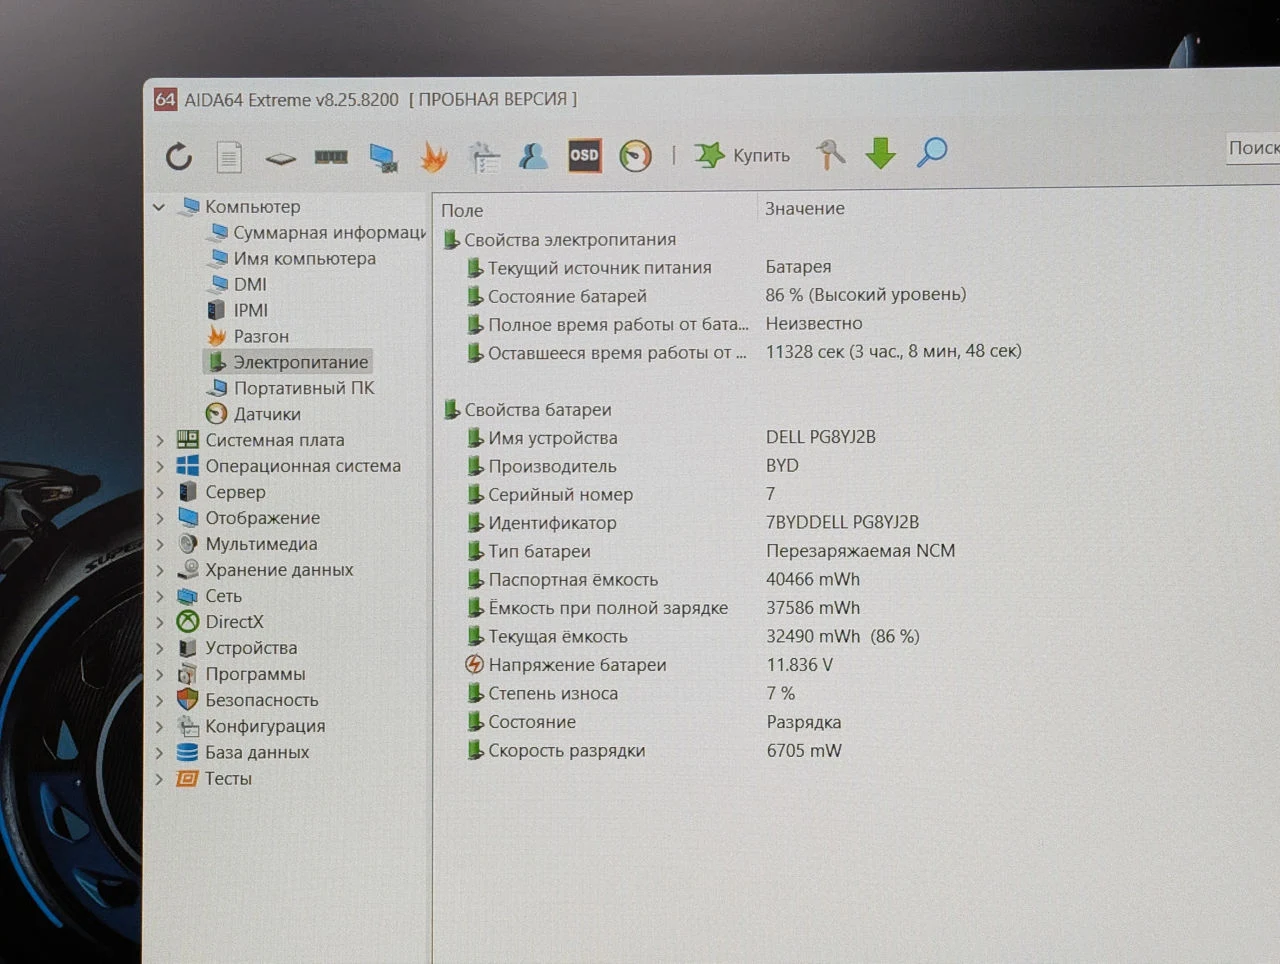Expand the Отображение tree node
Image resolution: width=1280 pixels, height=964 pixels.
click(x=160, y=518)
